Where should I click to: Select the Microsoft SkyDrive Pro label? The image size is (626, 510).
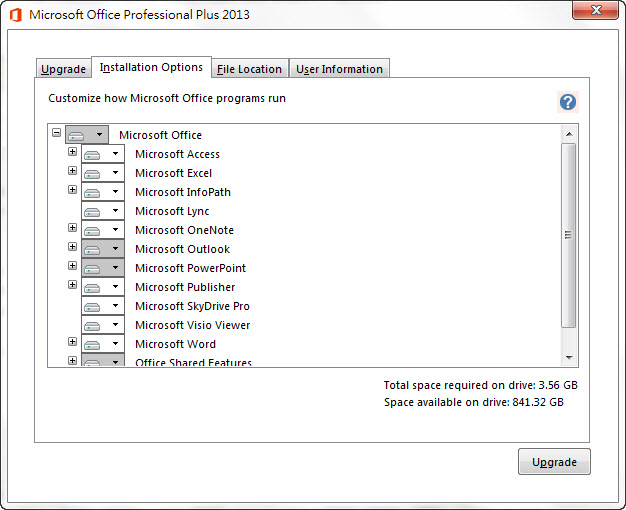point(192,306)
